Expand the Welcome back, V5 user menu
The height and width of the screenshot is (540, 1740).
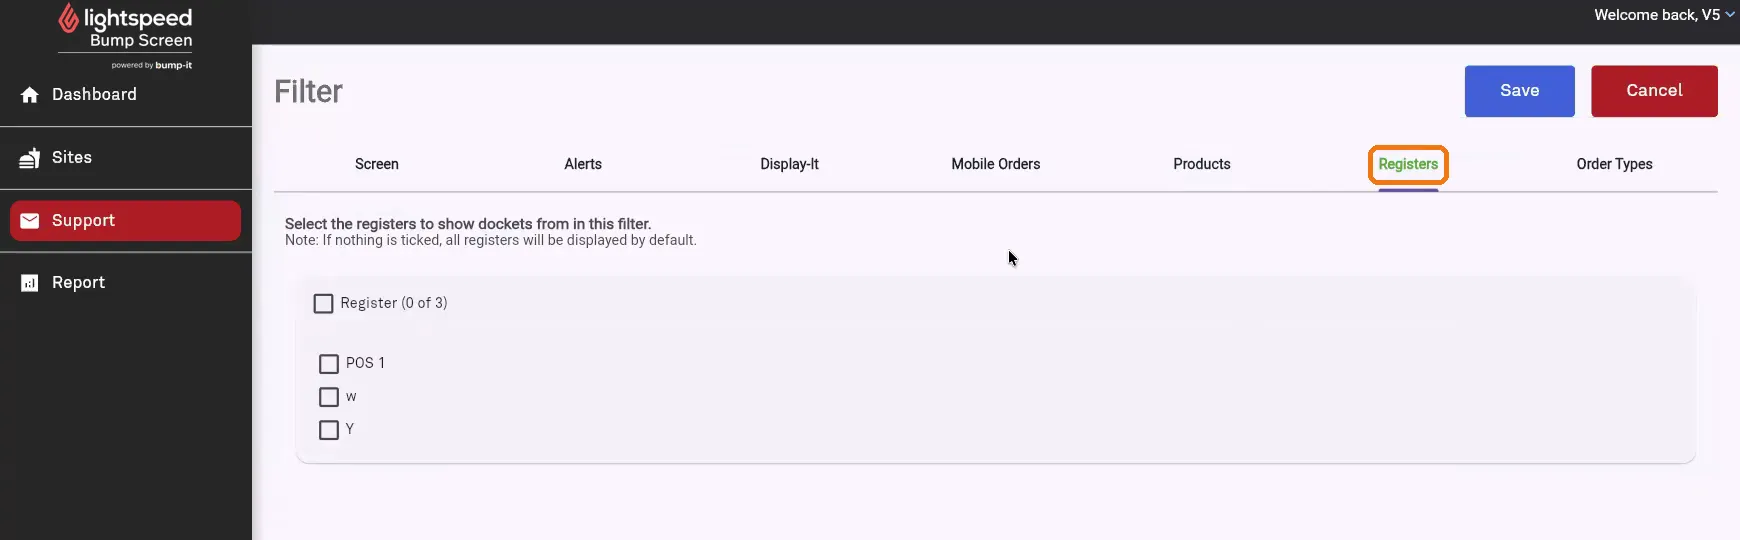point(1664,15)
